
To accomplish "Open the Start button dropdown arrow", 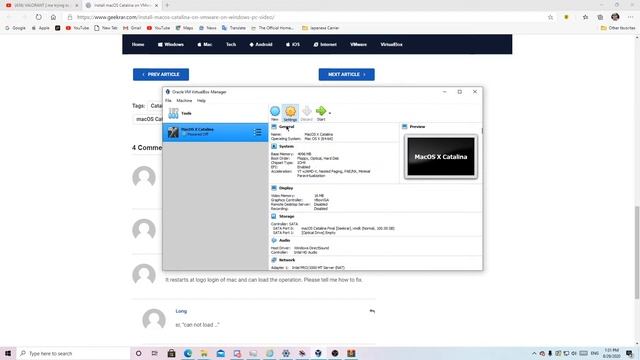I will (x=330, y=113).
